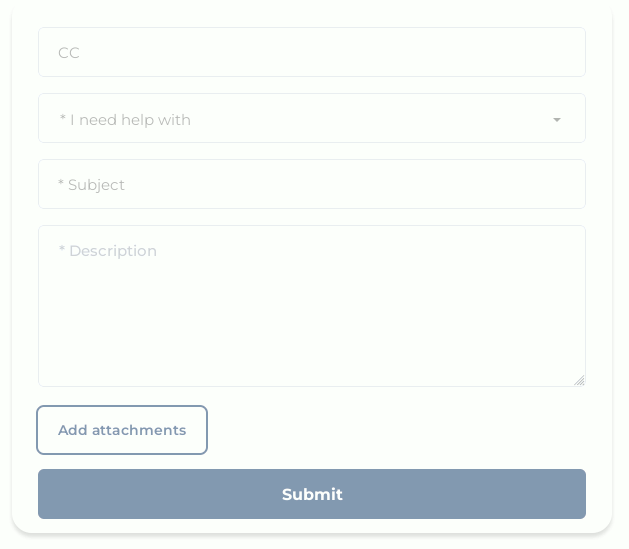Grab the textarea corner resize grip
Viewport: 629px width, 549px height.
579,380
